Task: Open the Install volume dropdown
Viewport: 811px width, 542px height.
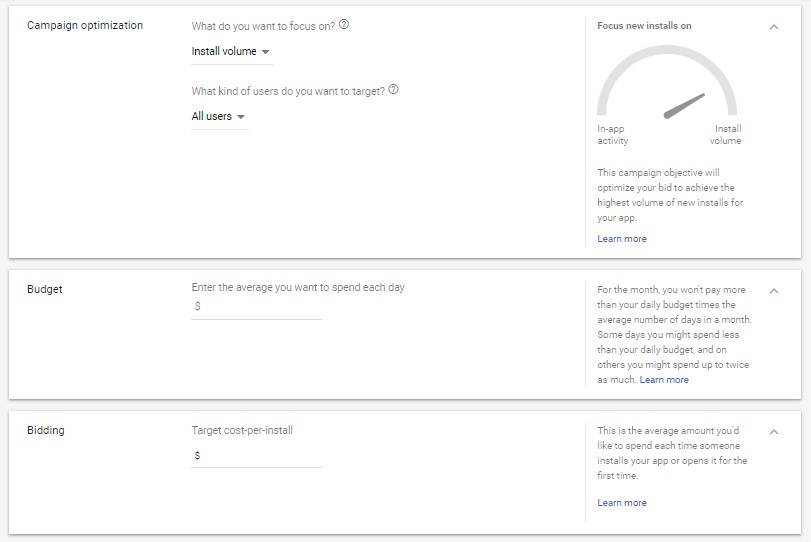Action: point(230,51)
